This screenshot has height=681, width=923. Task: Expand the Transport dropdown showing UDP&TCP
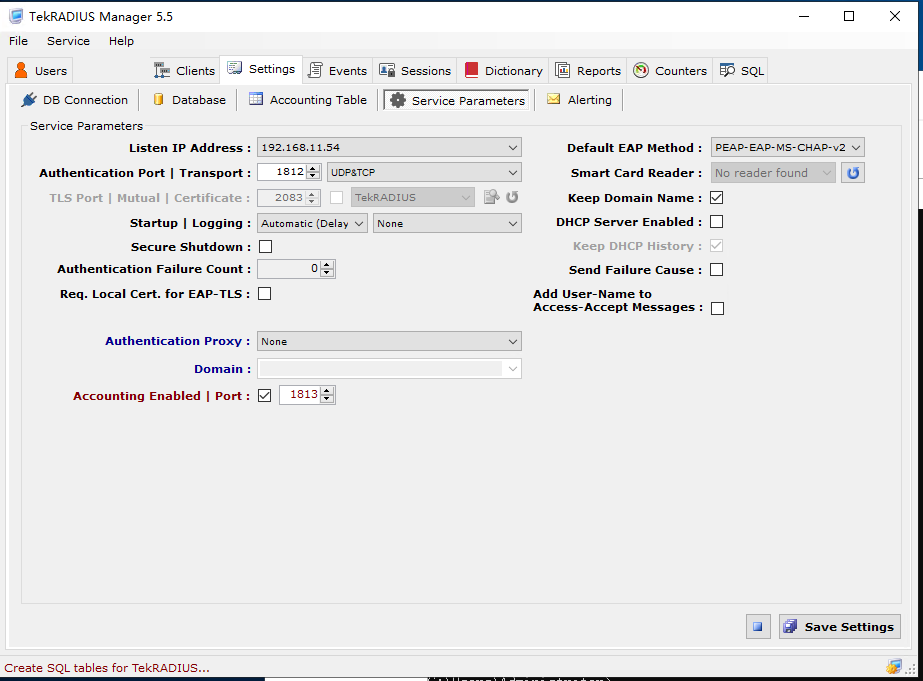pyautogui.click(x=513, y=172)
